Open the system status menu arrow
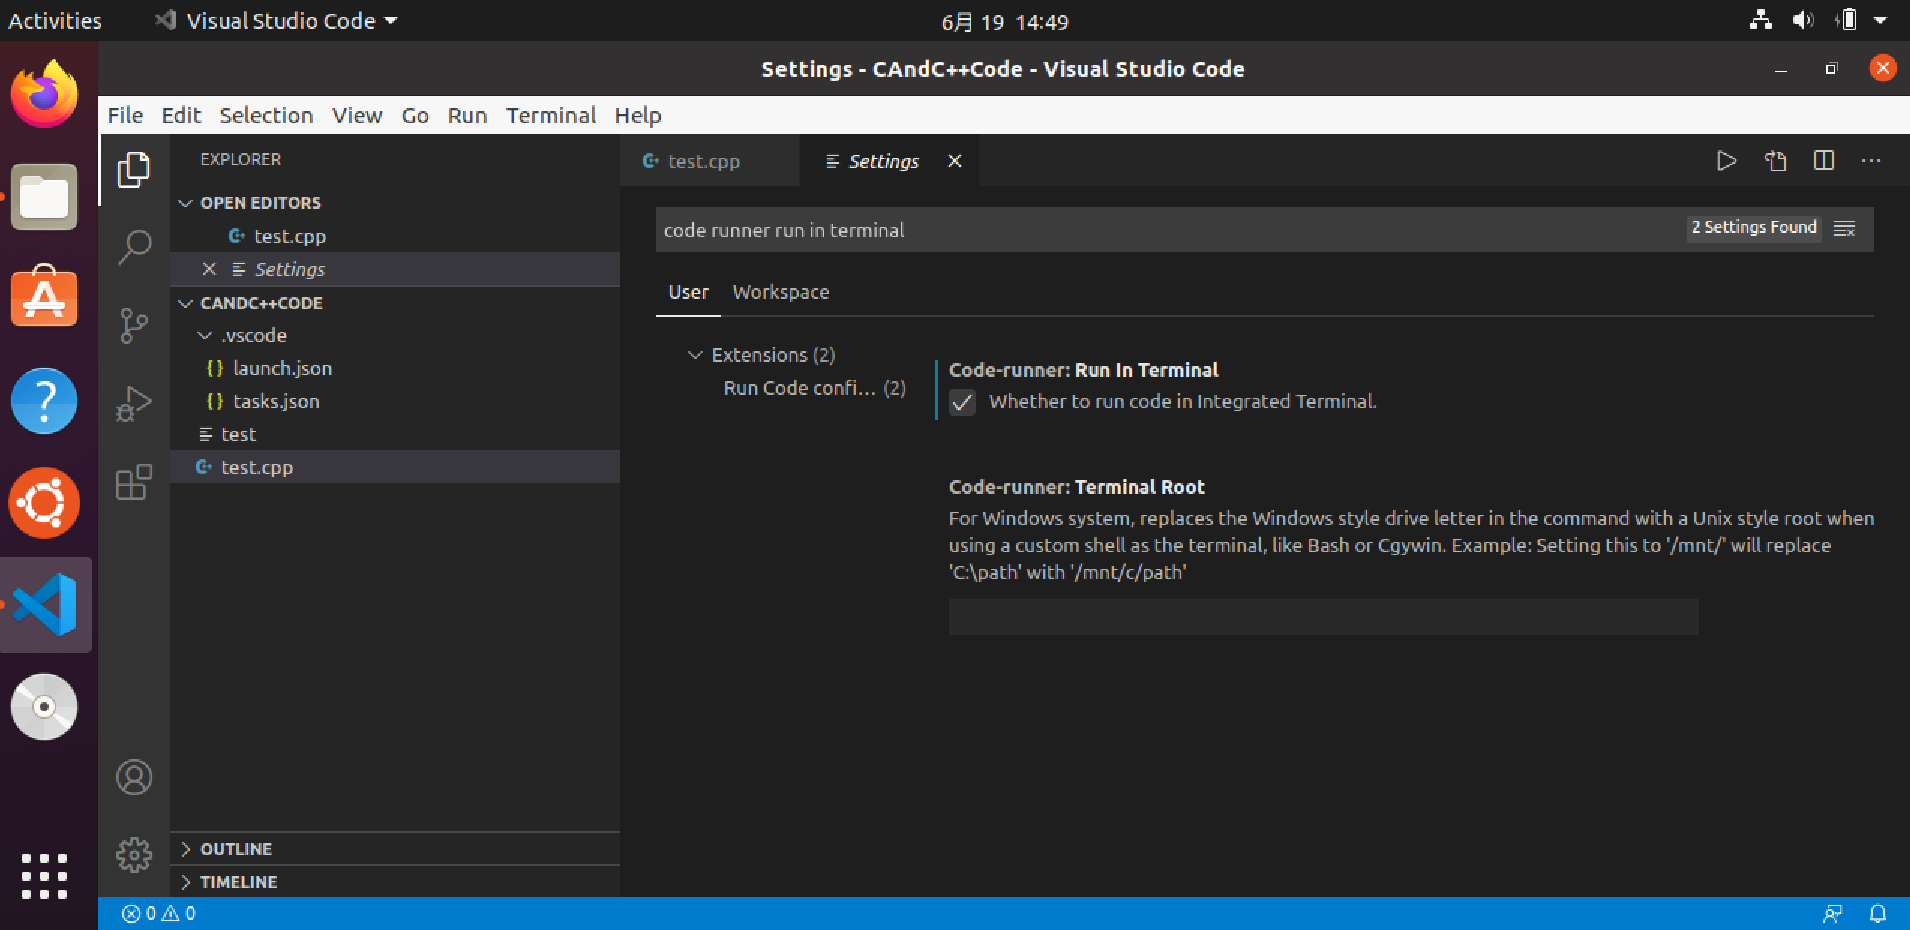The height and width of the screenshot is (930, 1910). pos(1880,20)
